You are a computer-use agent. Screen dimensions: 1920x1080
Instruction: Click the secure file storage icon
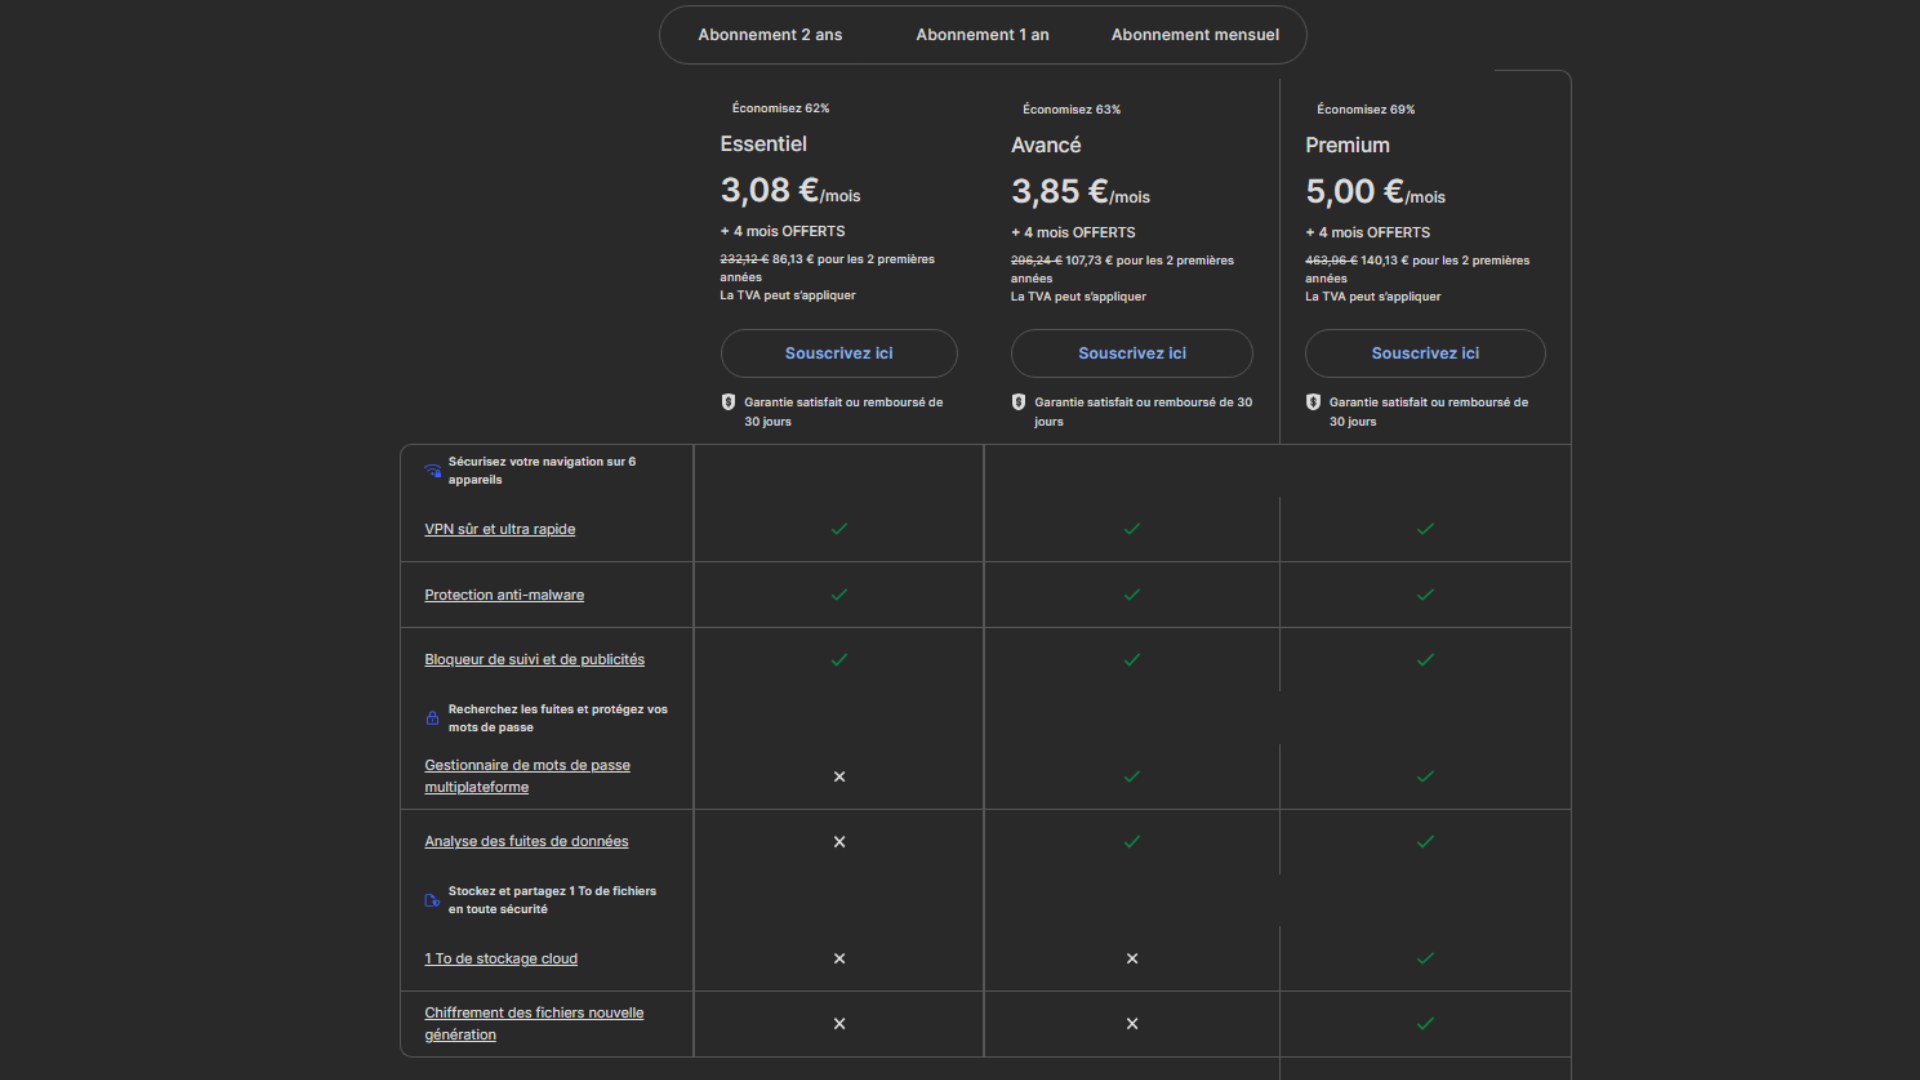pos(433,900)
